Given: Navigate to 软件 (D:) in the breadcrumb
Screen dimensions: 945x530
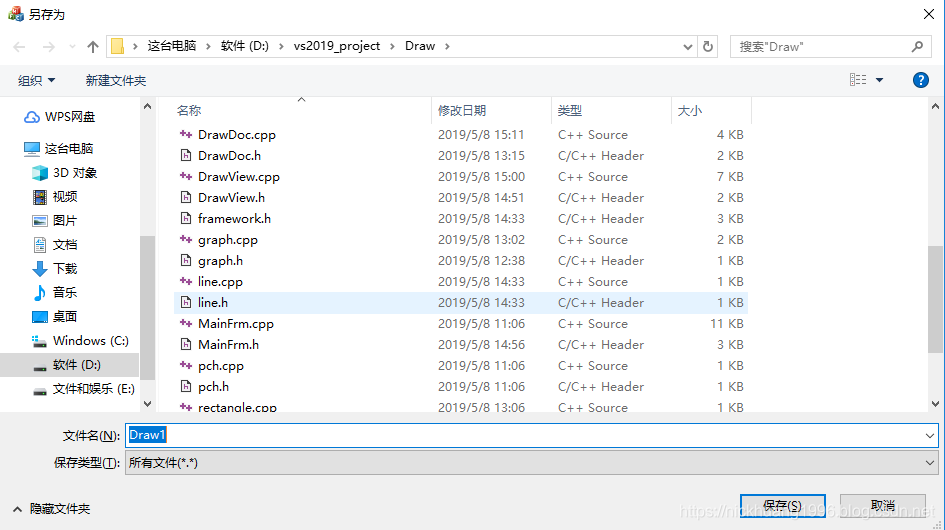Looking at the screenshot, I should 245,46.
